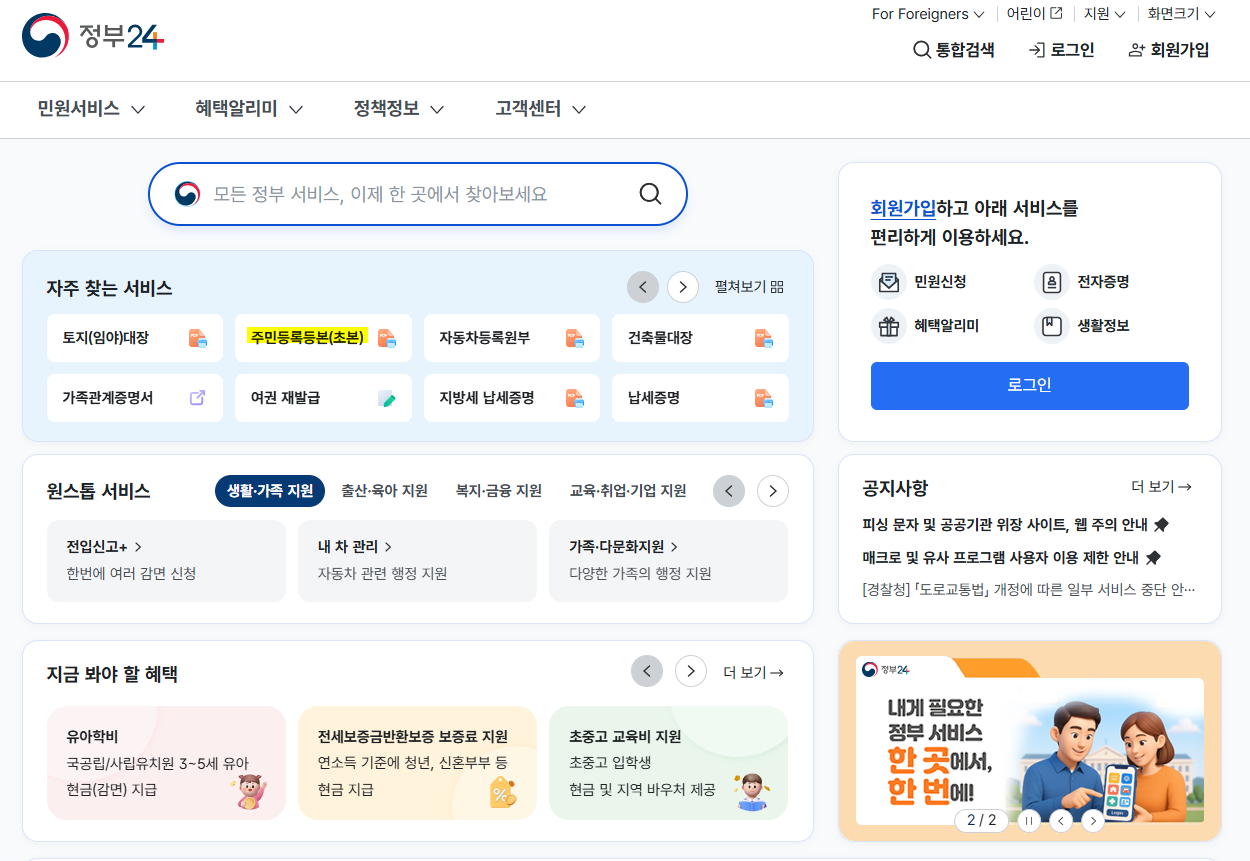Click the 정부24 logo

[x=91, y=33]
